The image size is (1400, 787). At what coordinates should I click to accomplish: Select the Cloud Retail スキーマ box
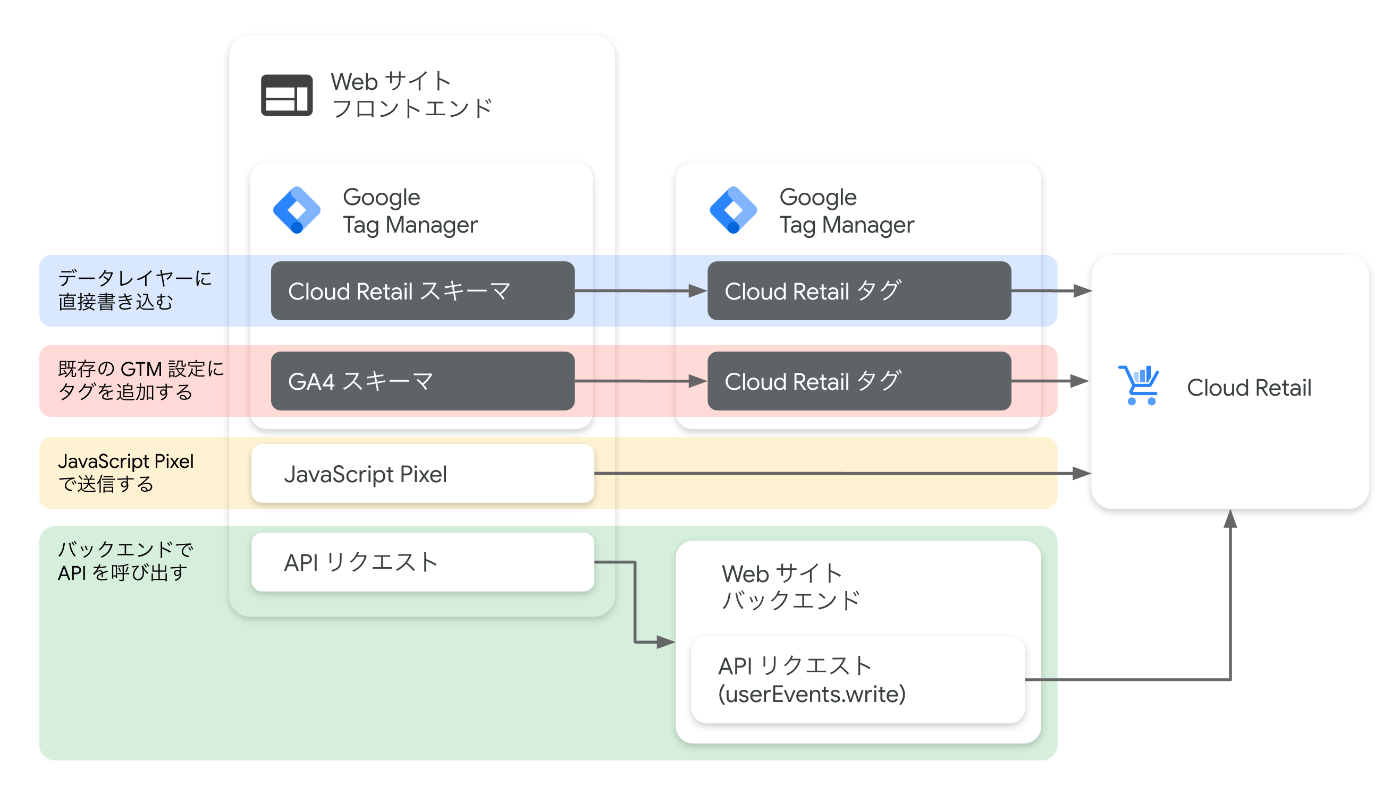pos(423,291)
